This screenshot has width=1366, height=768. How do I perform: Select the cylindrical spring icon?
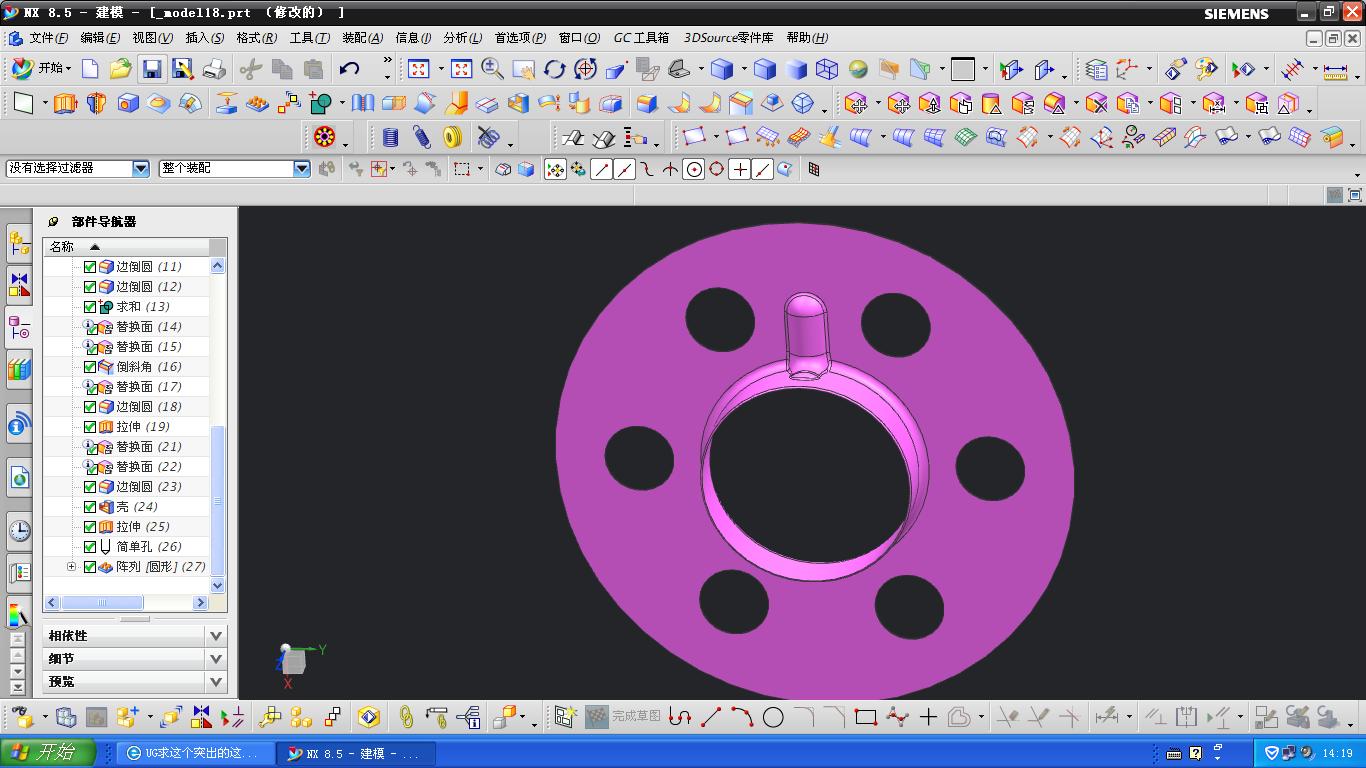[x=390, y=137]
